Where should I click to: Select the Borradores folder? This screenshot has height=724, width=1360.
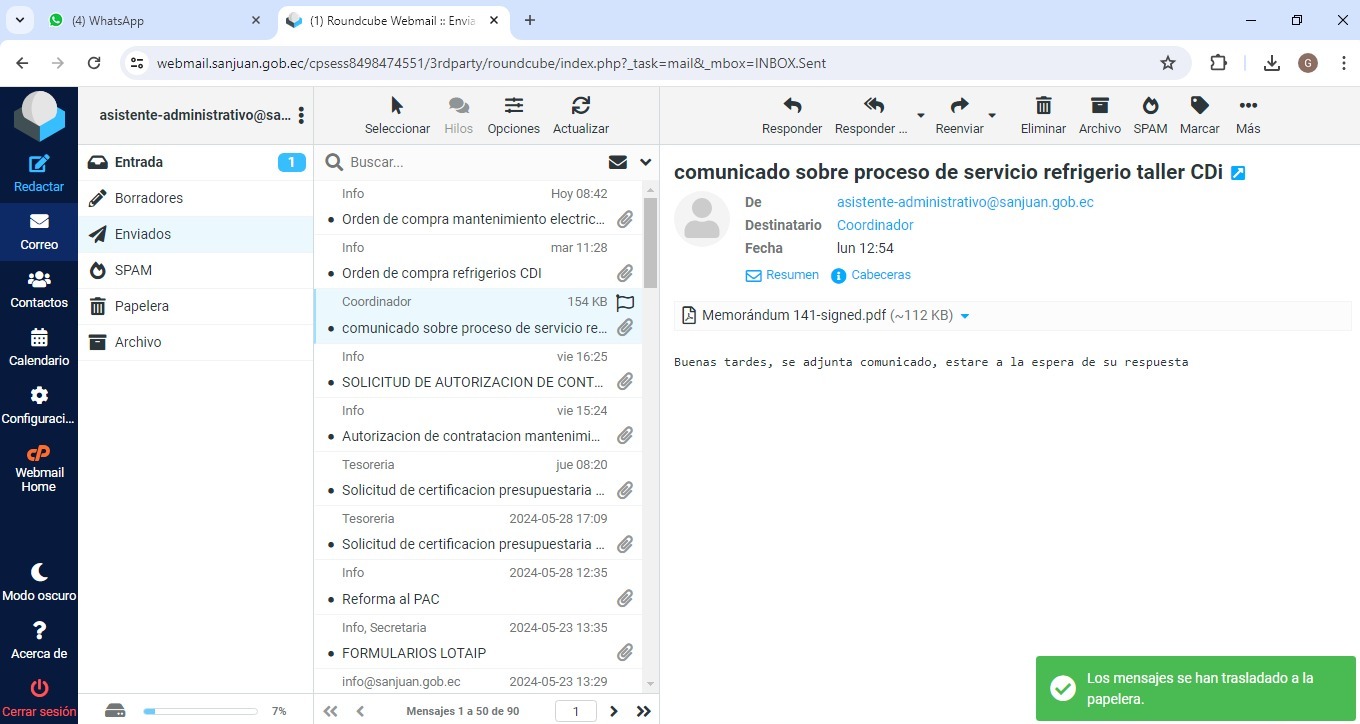(x=149, y=198)
